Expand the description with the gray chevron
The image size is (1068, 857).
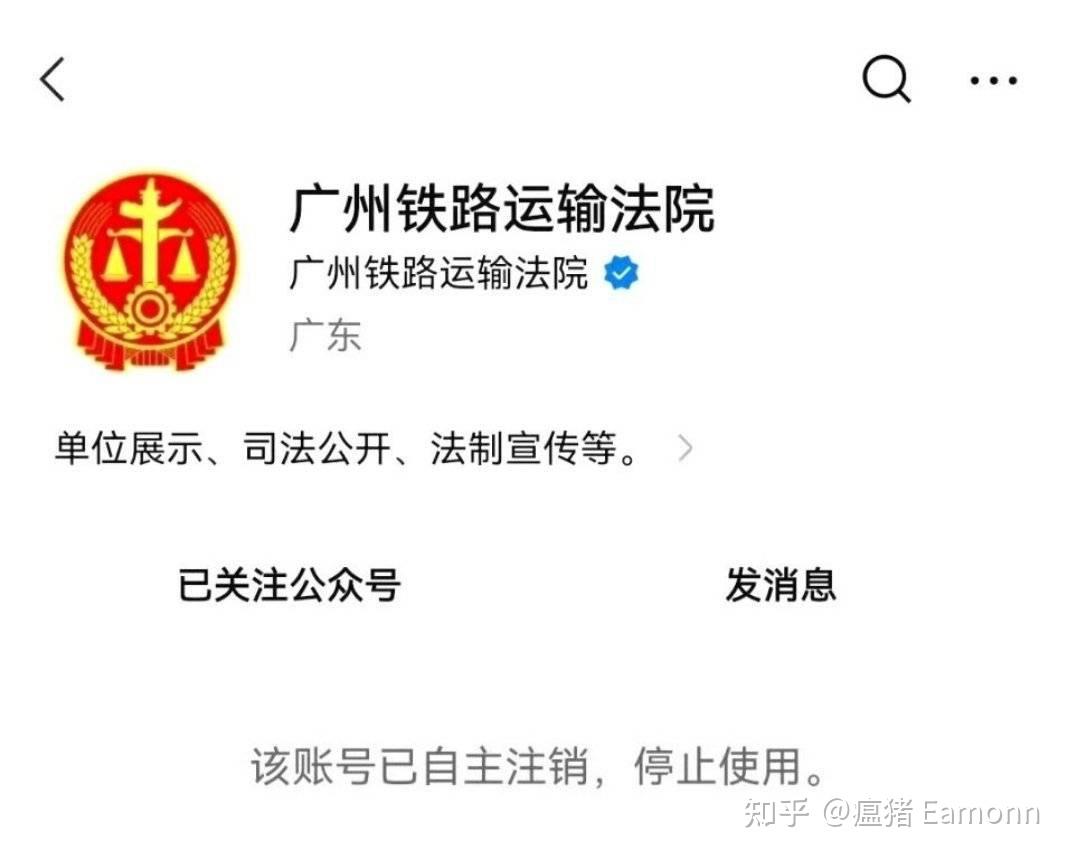pyautogui.click(x=685, y=448)
